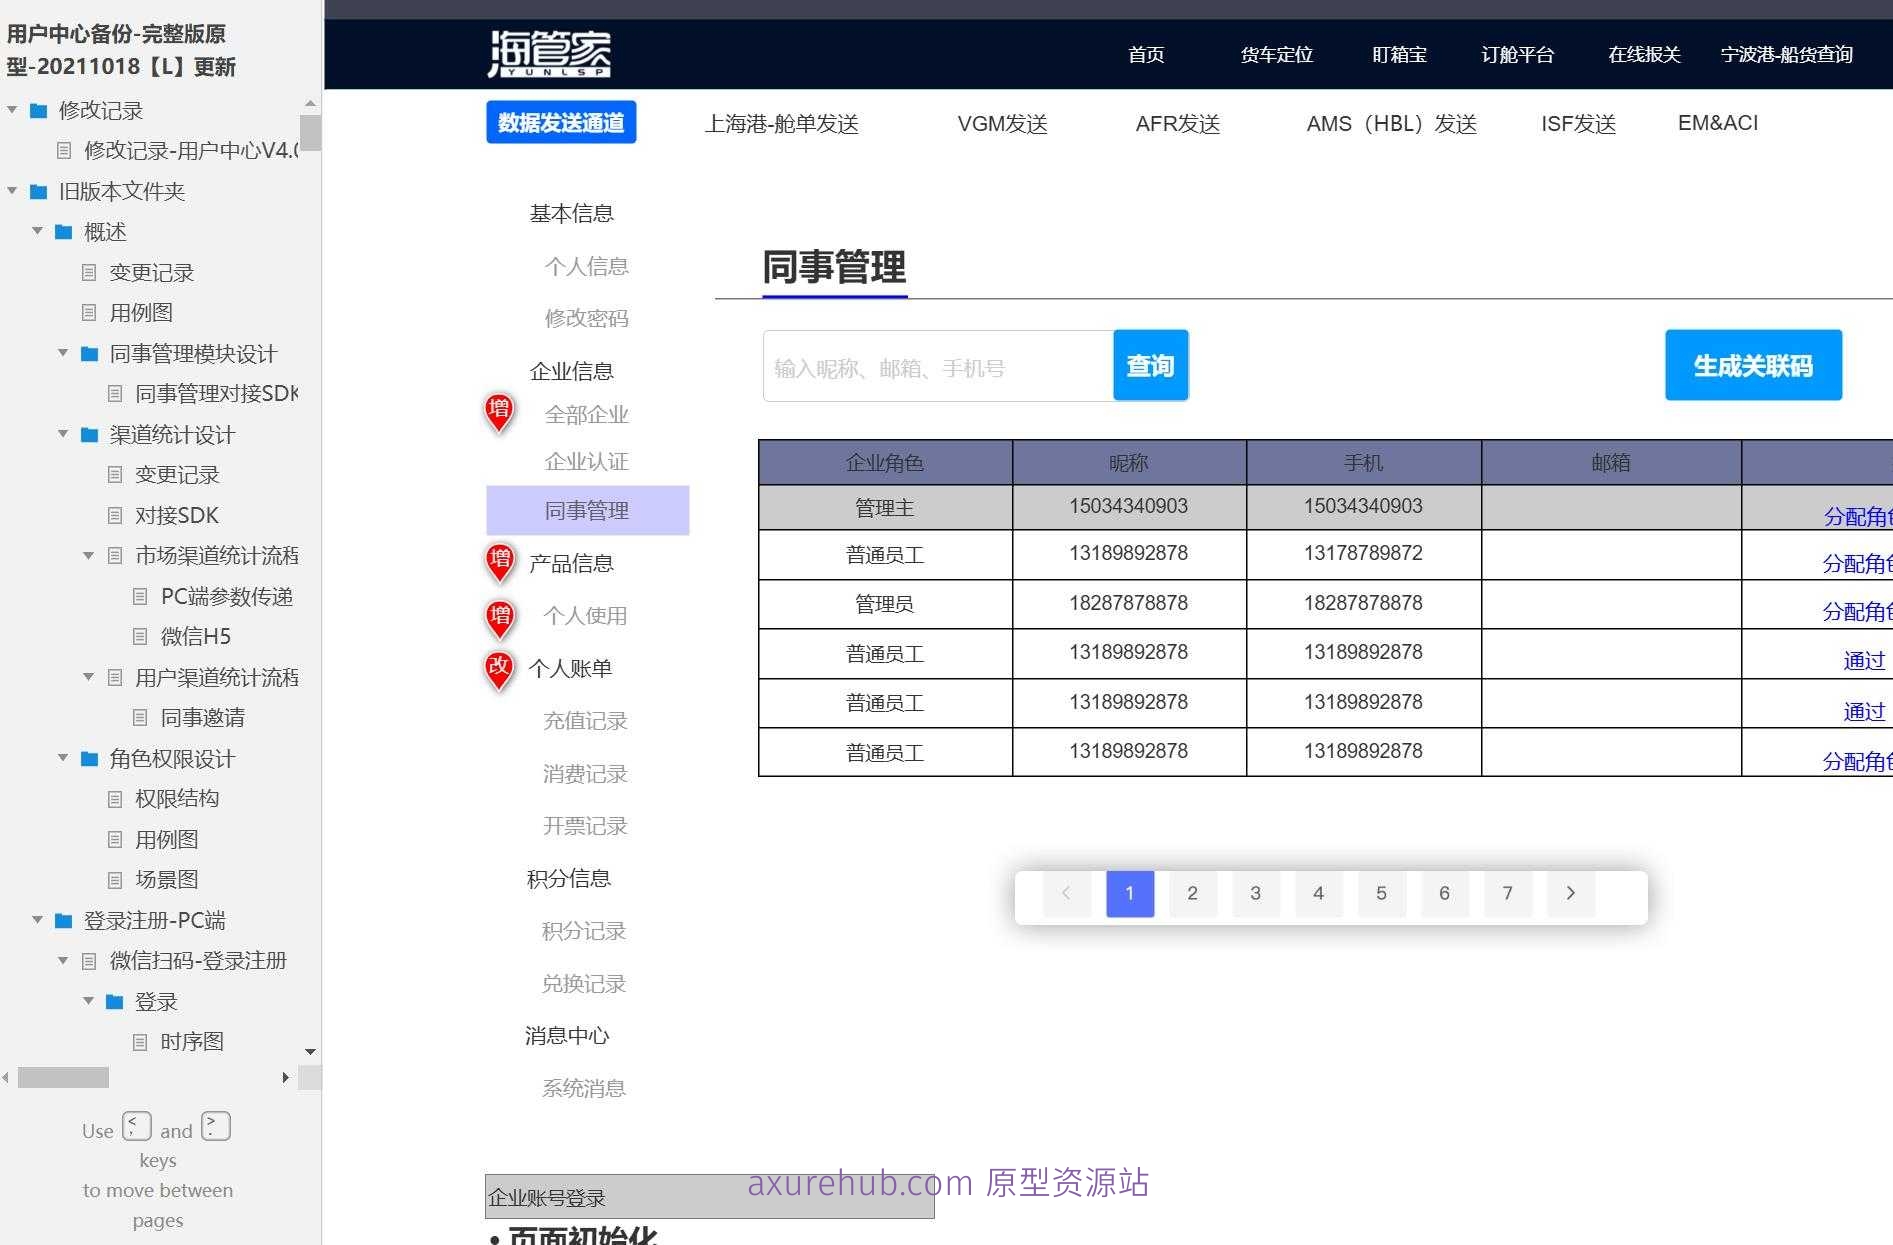1893x1245 pixels.
Task: Click 分配角色 link in 管理主 row
Action: coord(1858,516)
